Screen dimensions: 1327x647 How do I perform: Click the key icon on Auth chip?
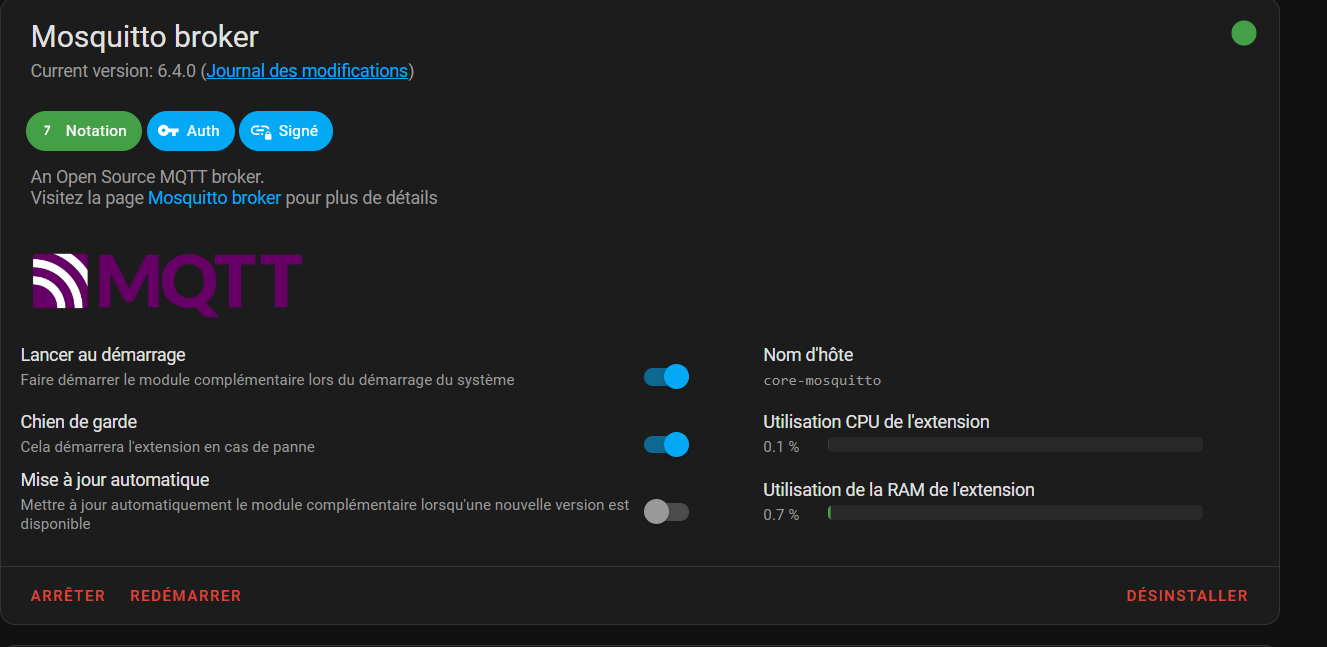pos(168,131)
